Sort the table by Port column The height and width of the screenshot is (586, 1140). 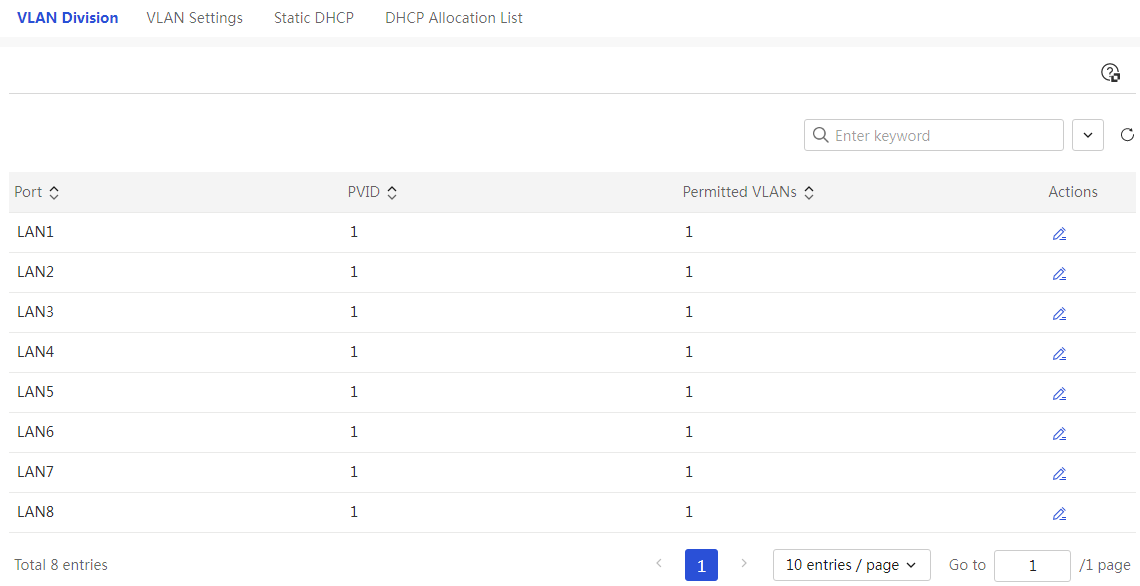click(54, 193)
